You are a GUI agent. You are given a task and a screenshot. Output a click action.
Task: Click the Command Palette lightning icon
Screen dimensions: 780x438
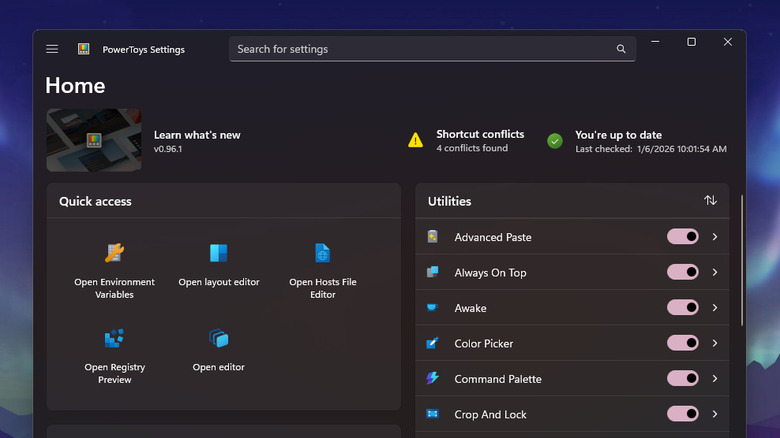point(432,378)
